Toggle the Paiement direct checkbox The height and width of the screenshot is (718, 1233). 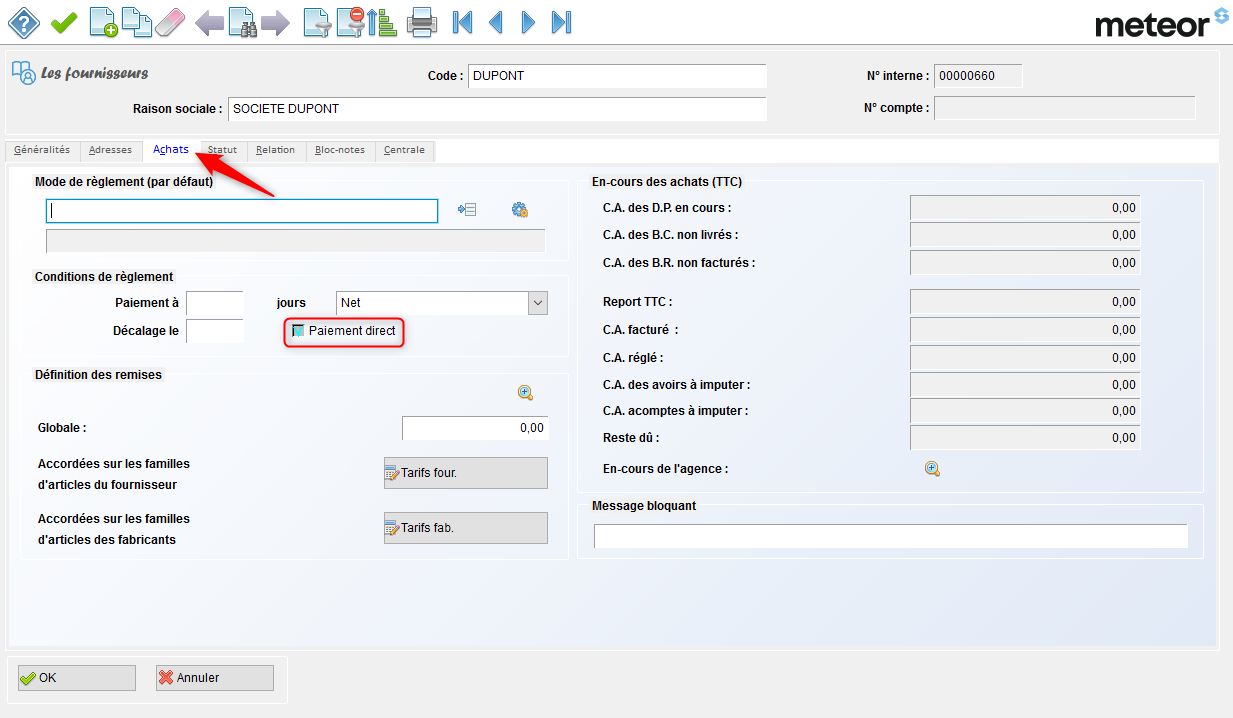[x=298, y=331]
